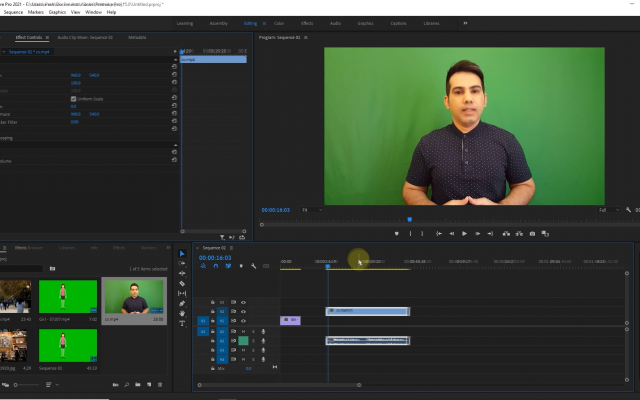Open the Sequence menu

pos(13,12)
